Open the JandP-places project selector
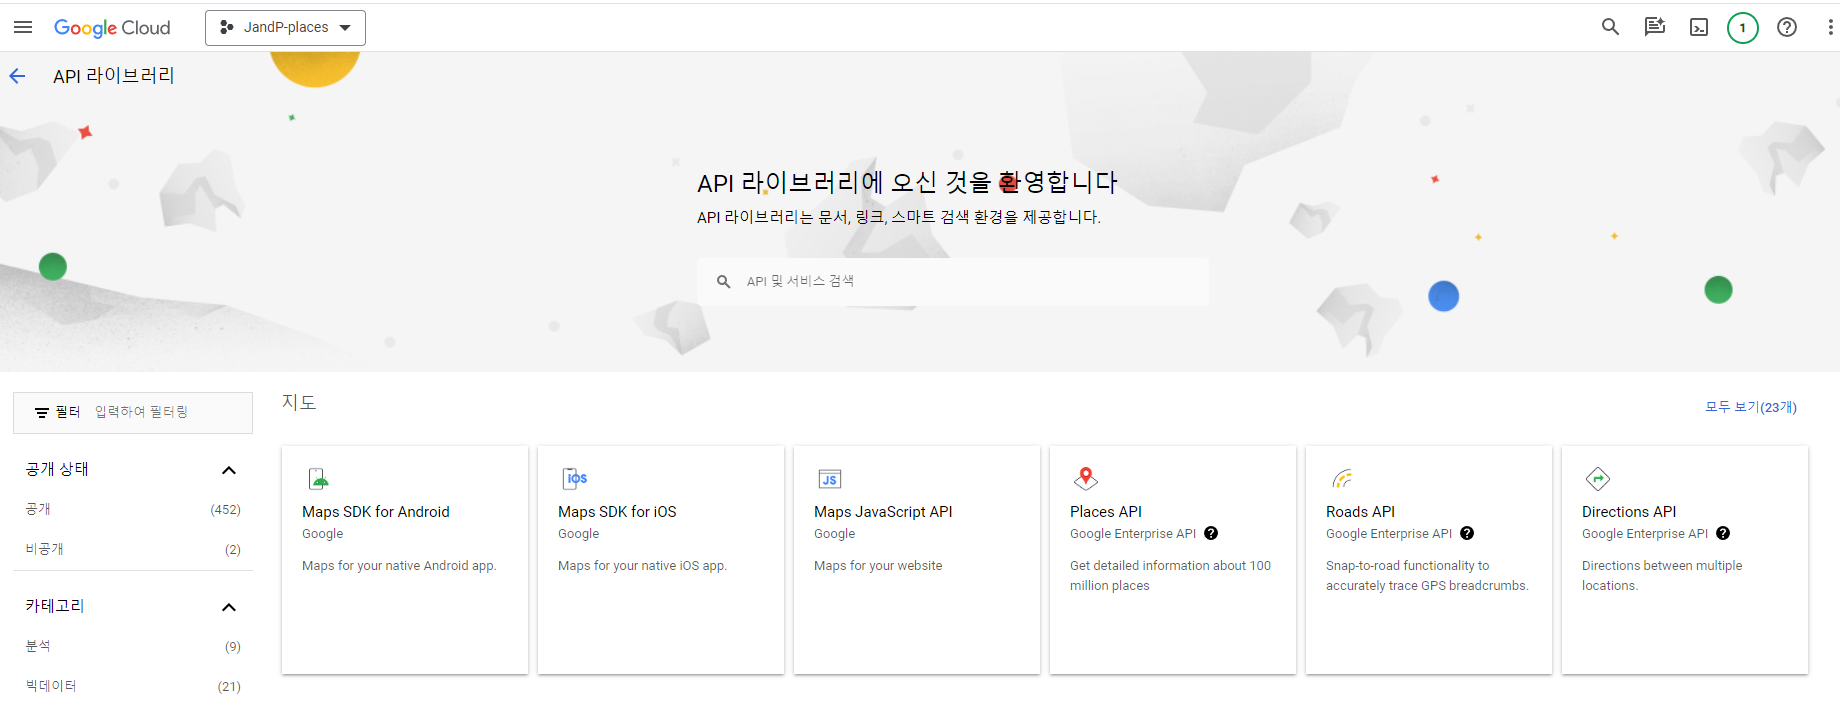 click(x=285, y=28)
